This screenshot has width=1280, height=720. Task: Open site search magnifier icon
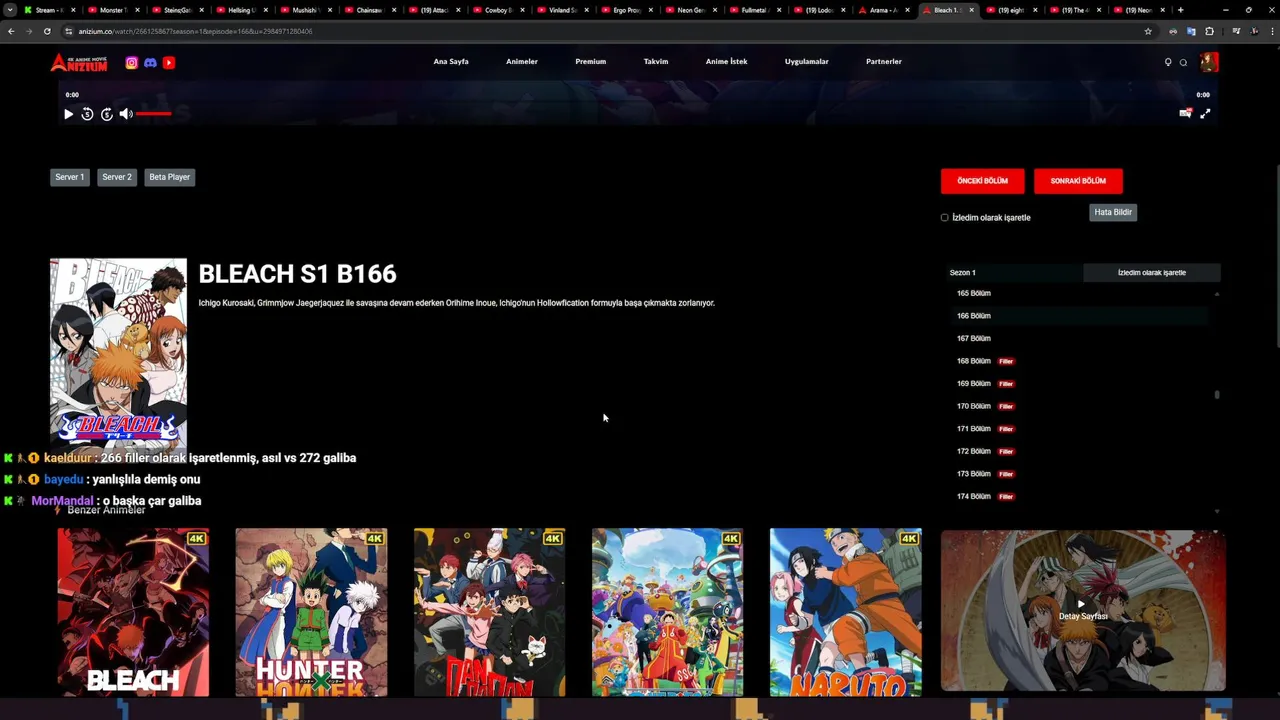(1183, 62)
